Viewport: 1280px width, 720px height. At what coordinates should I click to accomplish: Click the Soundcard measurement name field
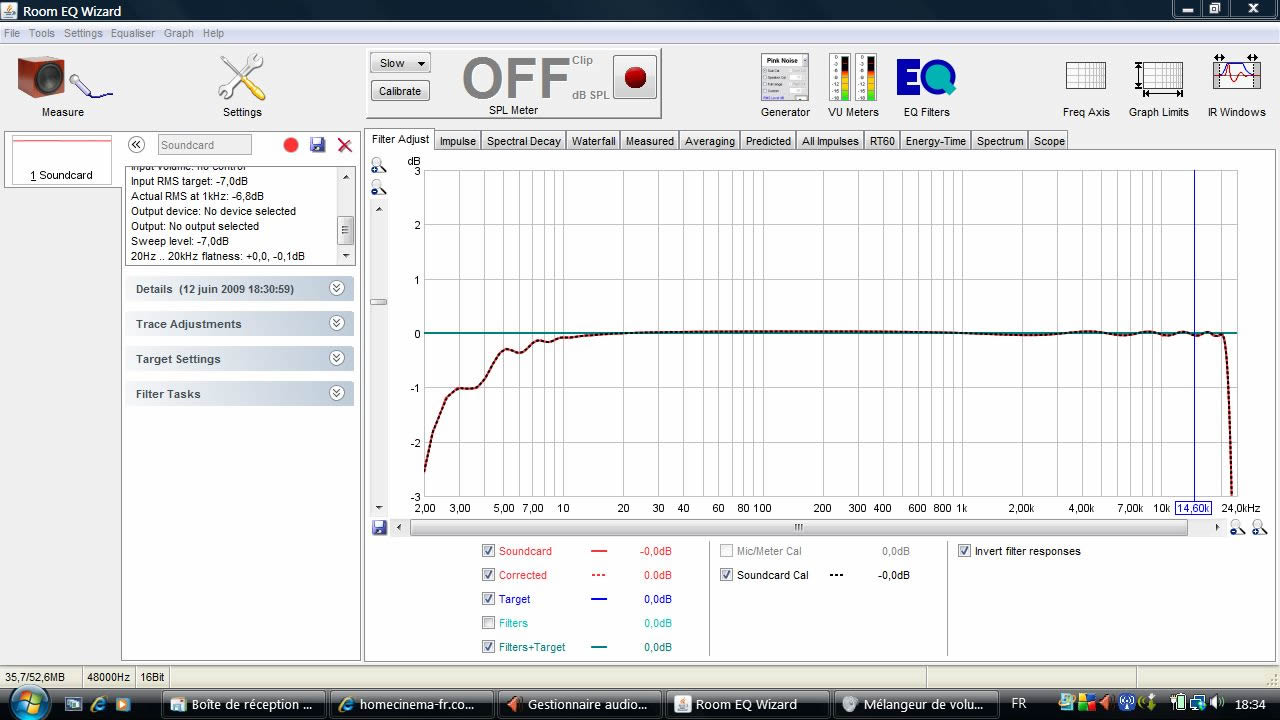(204, 145)
